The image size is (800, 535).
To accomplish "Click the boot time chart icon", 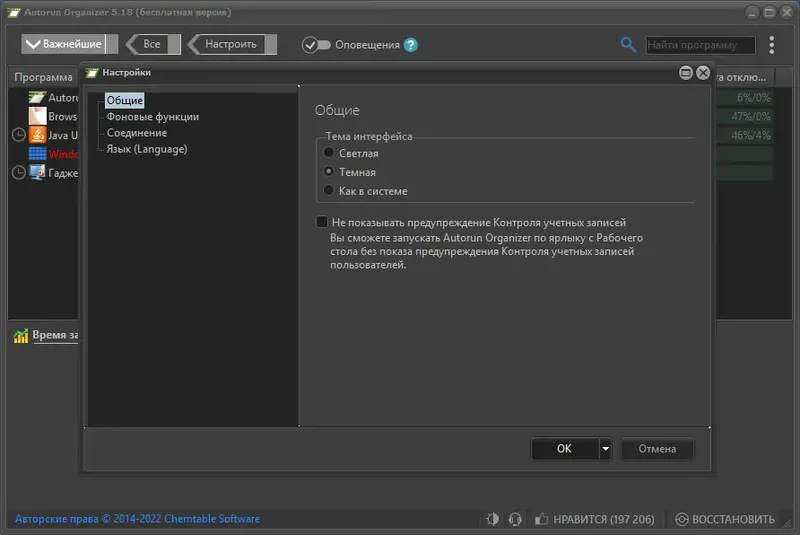I will 21,336.
